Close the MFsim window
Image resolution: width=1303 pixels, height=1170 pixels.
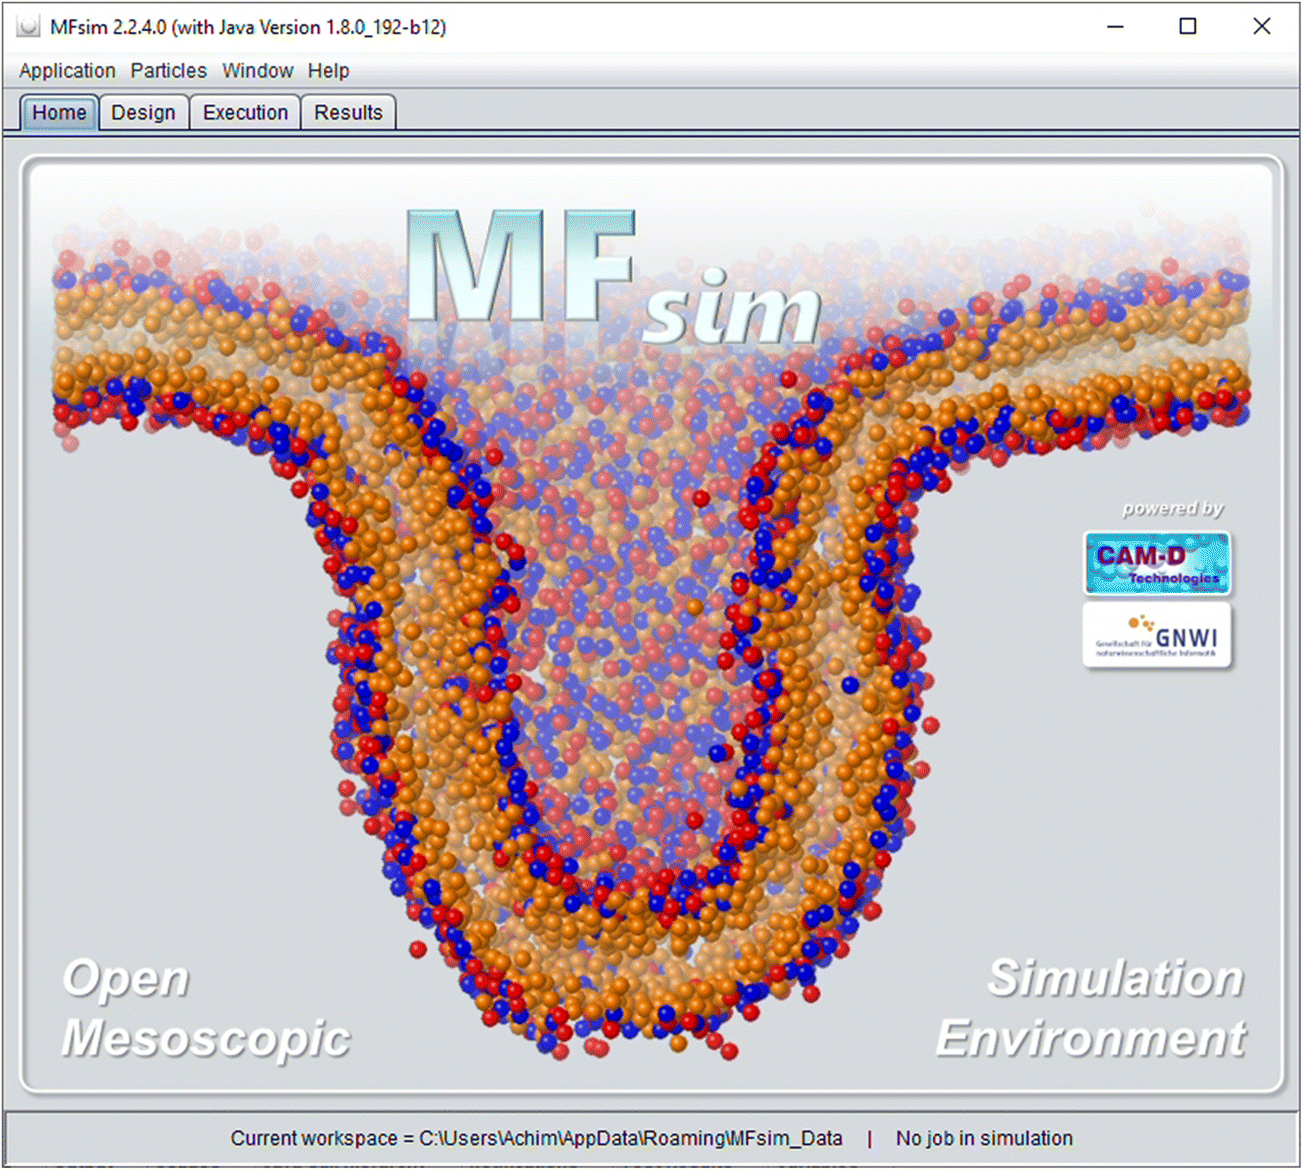(x=1262, y=27)
